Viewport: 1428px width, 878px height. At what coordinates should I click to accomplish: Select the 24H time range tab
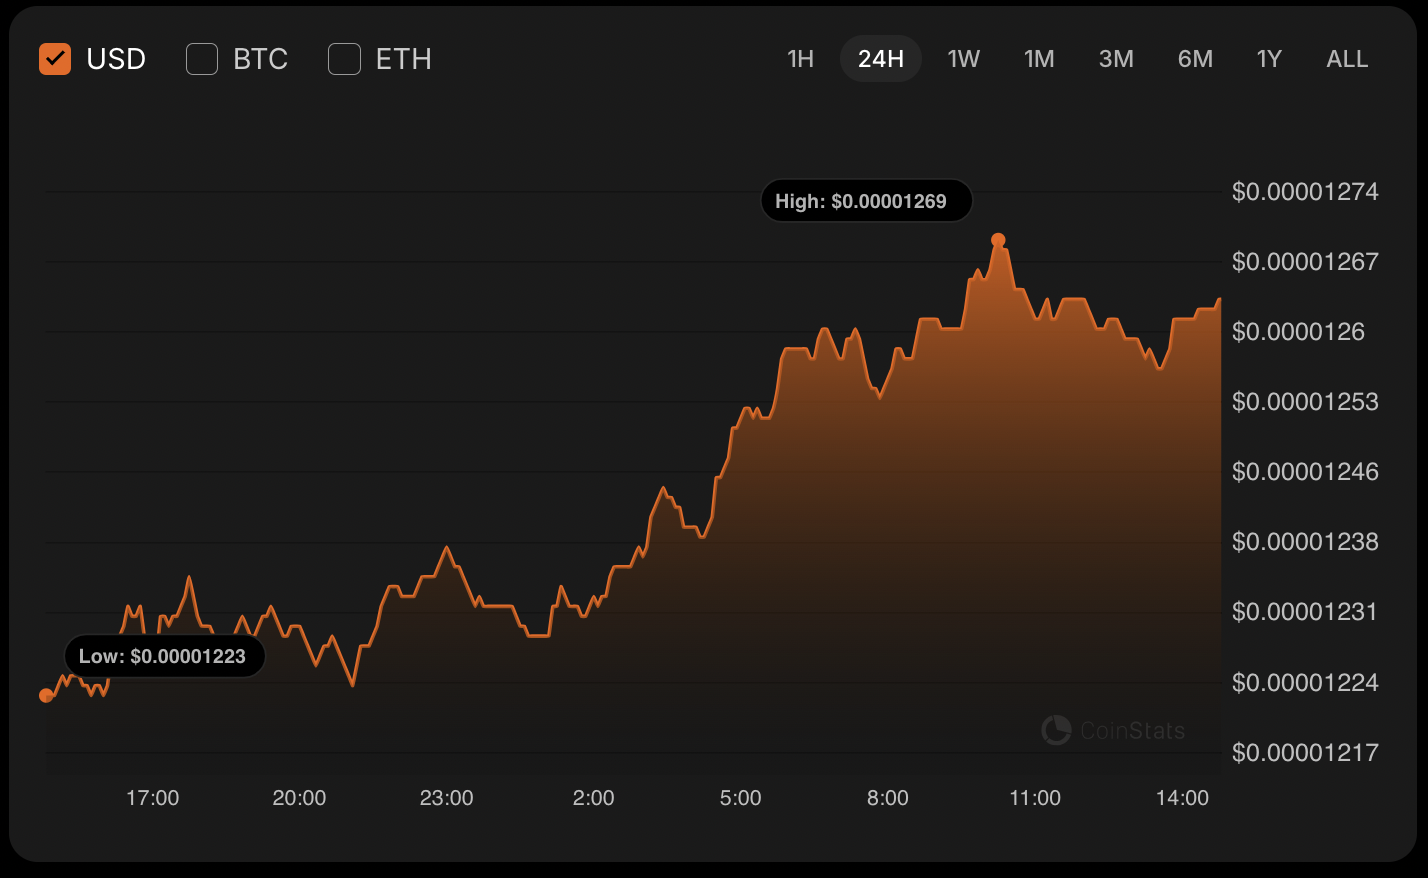pyautogui.click(x=880, y=59)
